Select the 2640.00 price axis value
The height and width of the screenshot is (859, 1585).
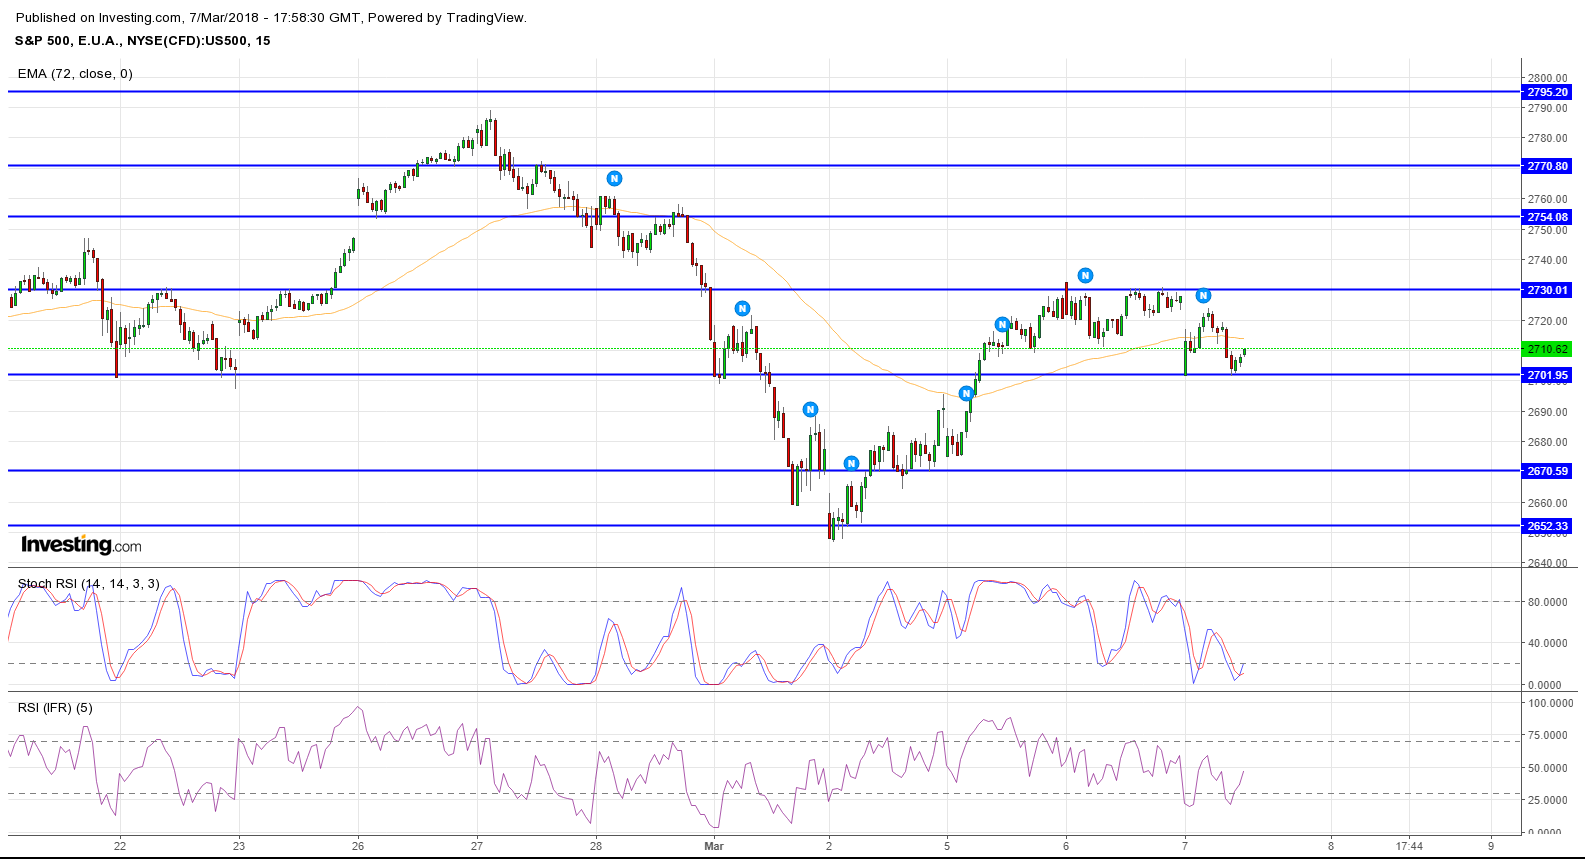click(1548, 563)
